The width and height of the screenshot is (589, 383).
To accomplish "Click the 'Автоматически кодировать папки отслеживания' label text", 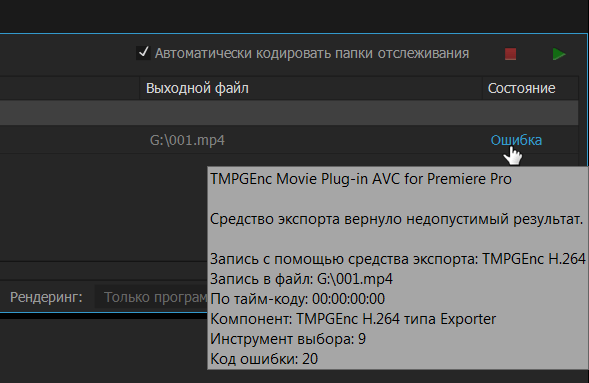I will [x=312, y=53].
